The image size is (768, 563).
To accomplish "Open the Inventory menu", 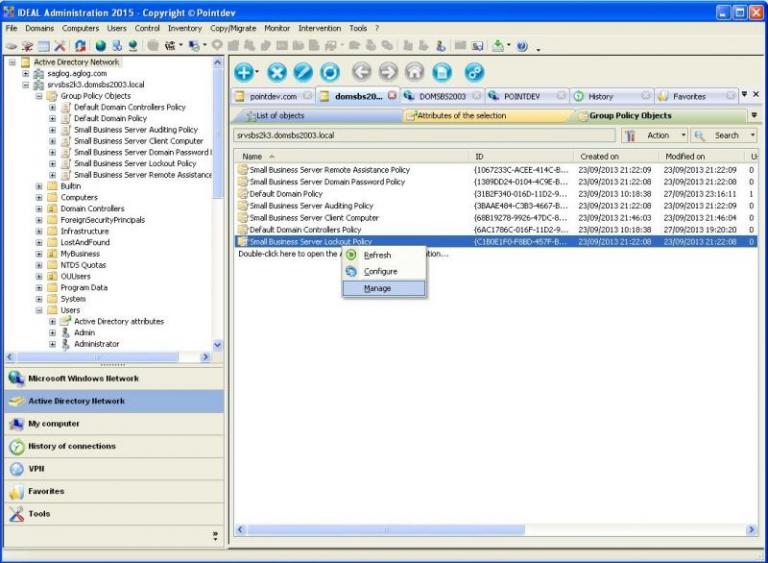I will [x=184, y=28].
